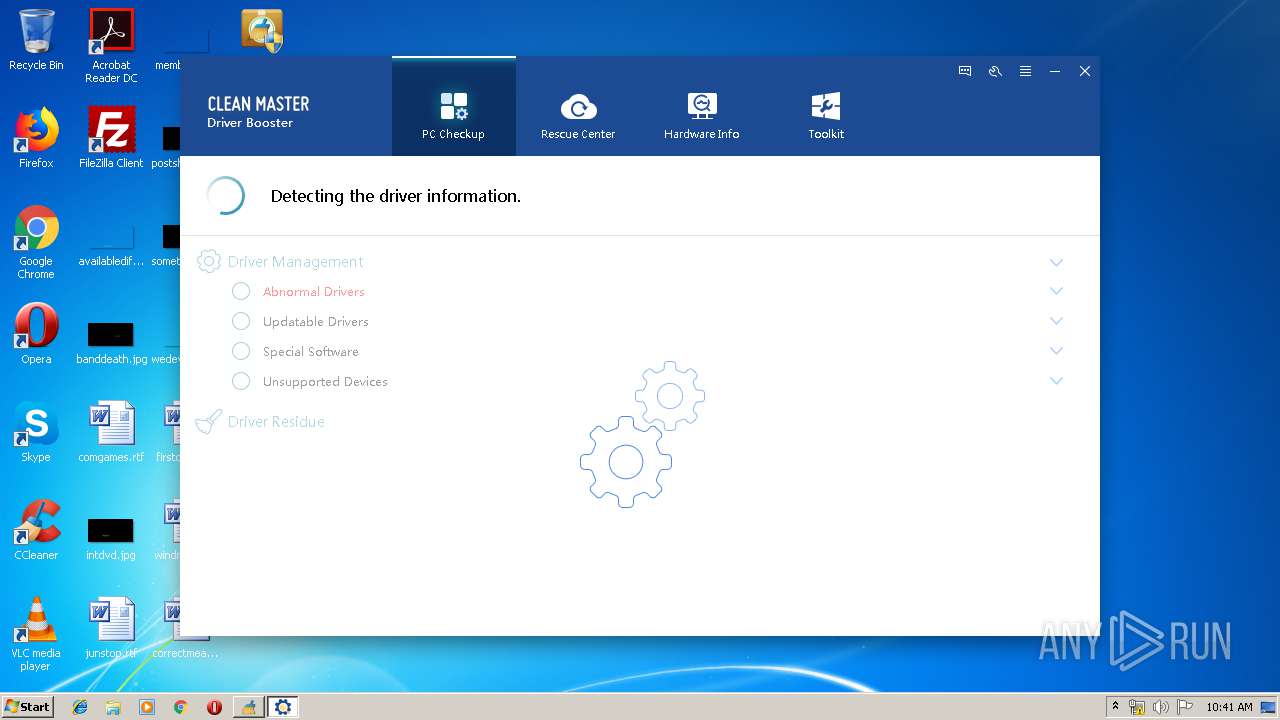
Task: Open Chrome from the taskbar
Action: (180, 707)
